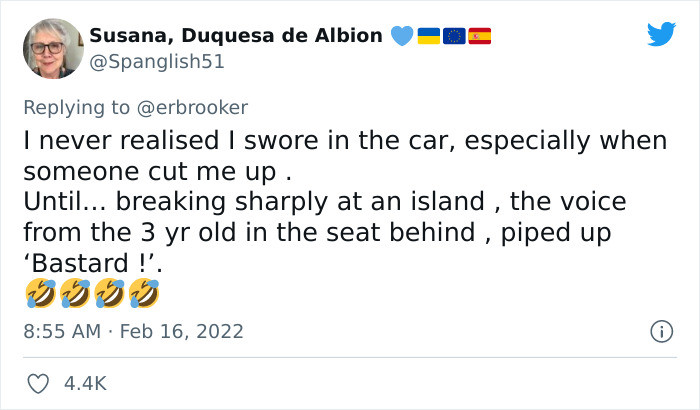The image size is (700, 410).
Task: Open the tweet info icon
Action: pos(660,330)
